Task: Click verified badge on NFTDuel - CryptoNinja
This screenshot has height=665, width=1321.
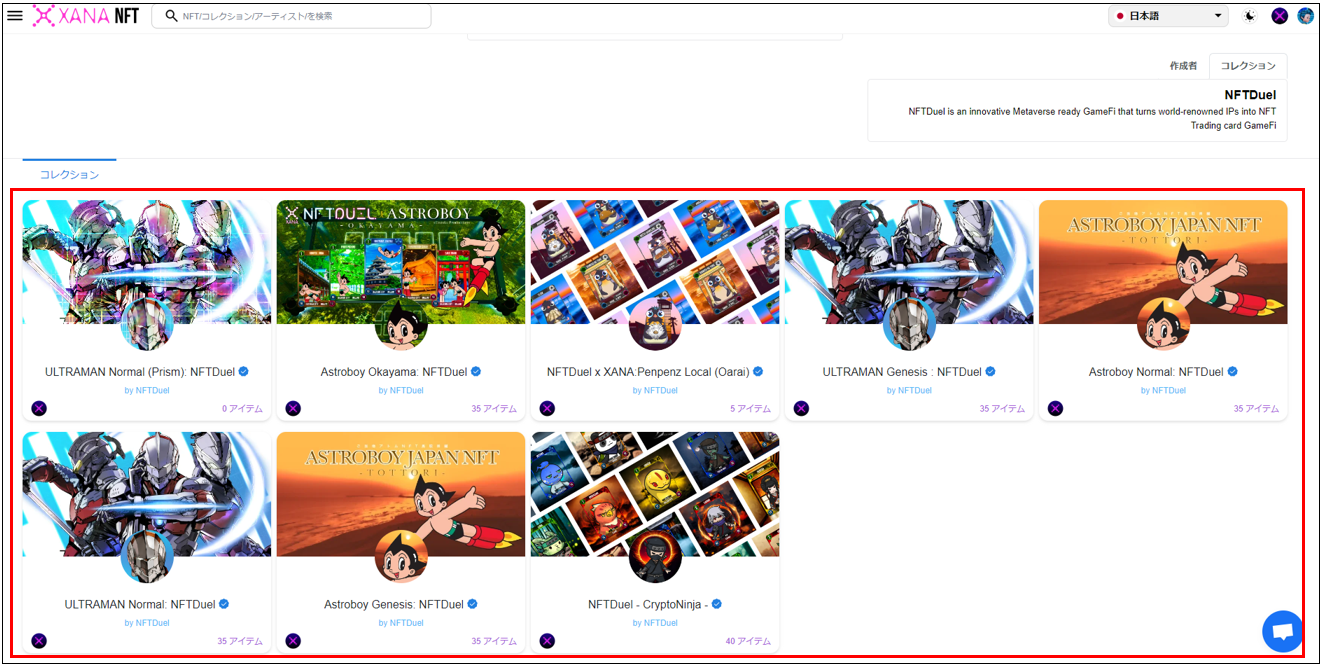Action: pos(717,604)
